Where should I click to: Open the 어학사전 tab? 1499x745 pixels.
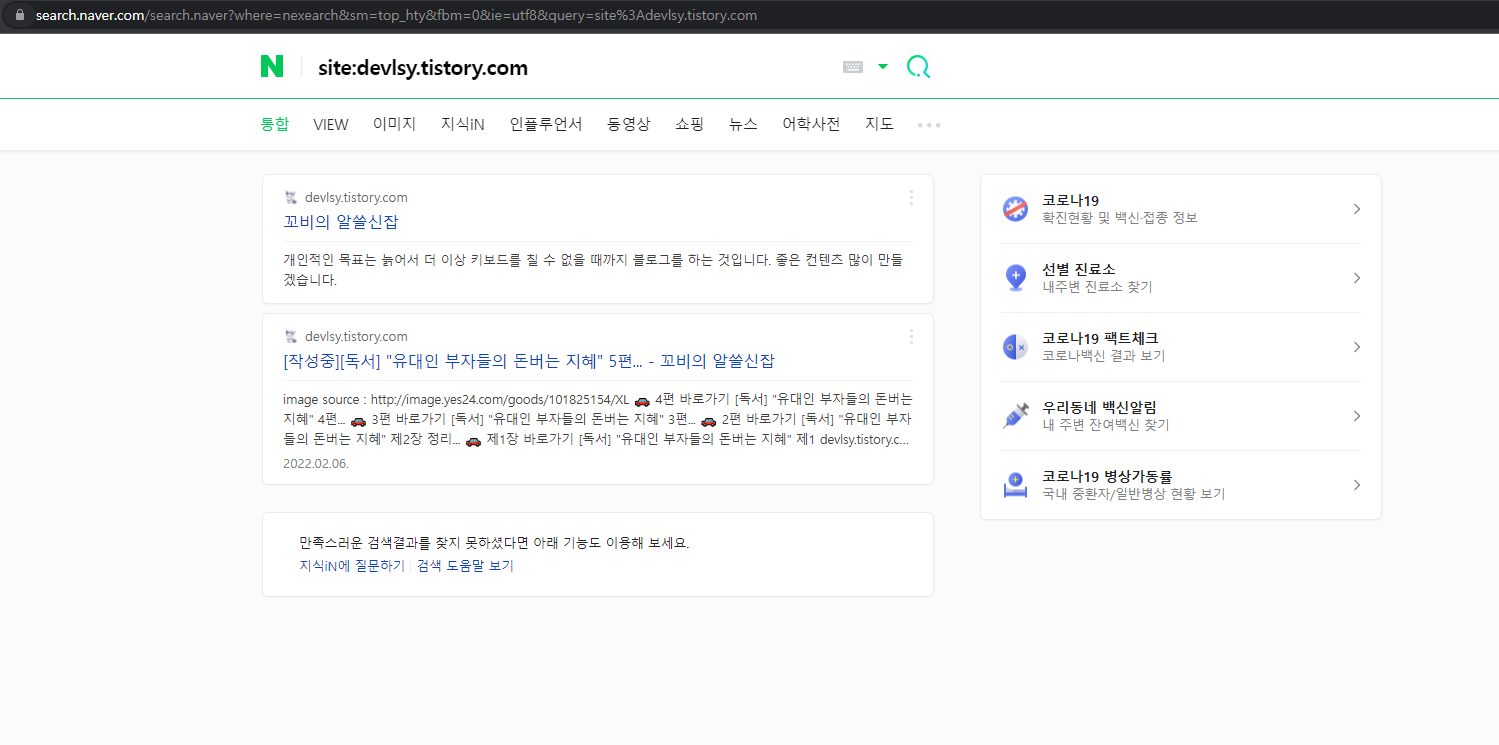click(811, 124)
